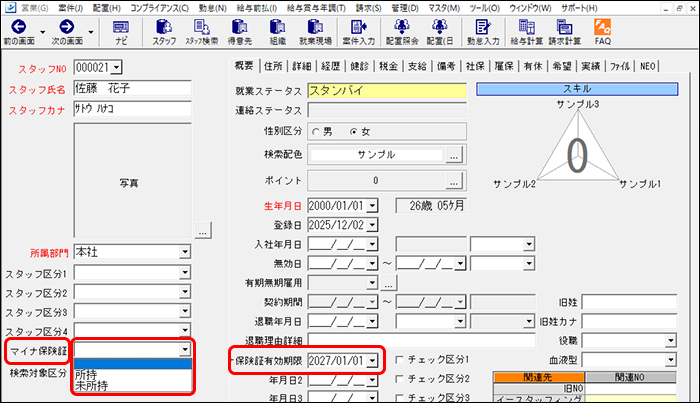Tick the チェック区分1 checkbox
This screenshot has height=403, width=700.
click(400, 359)
